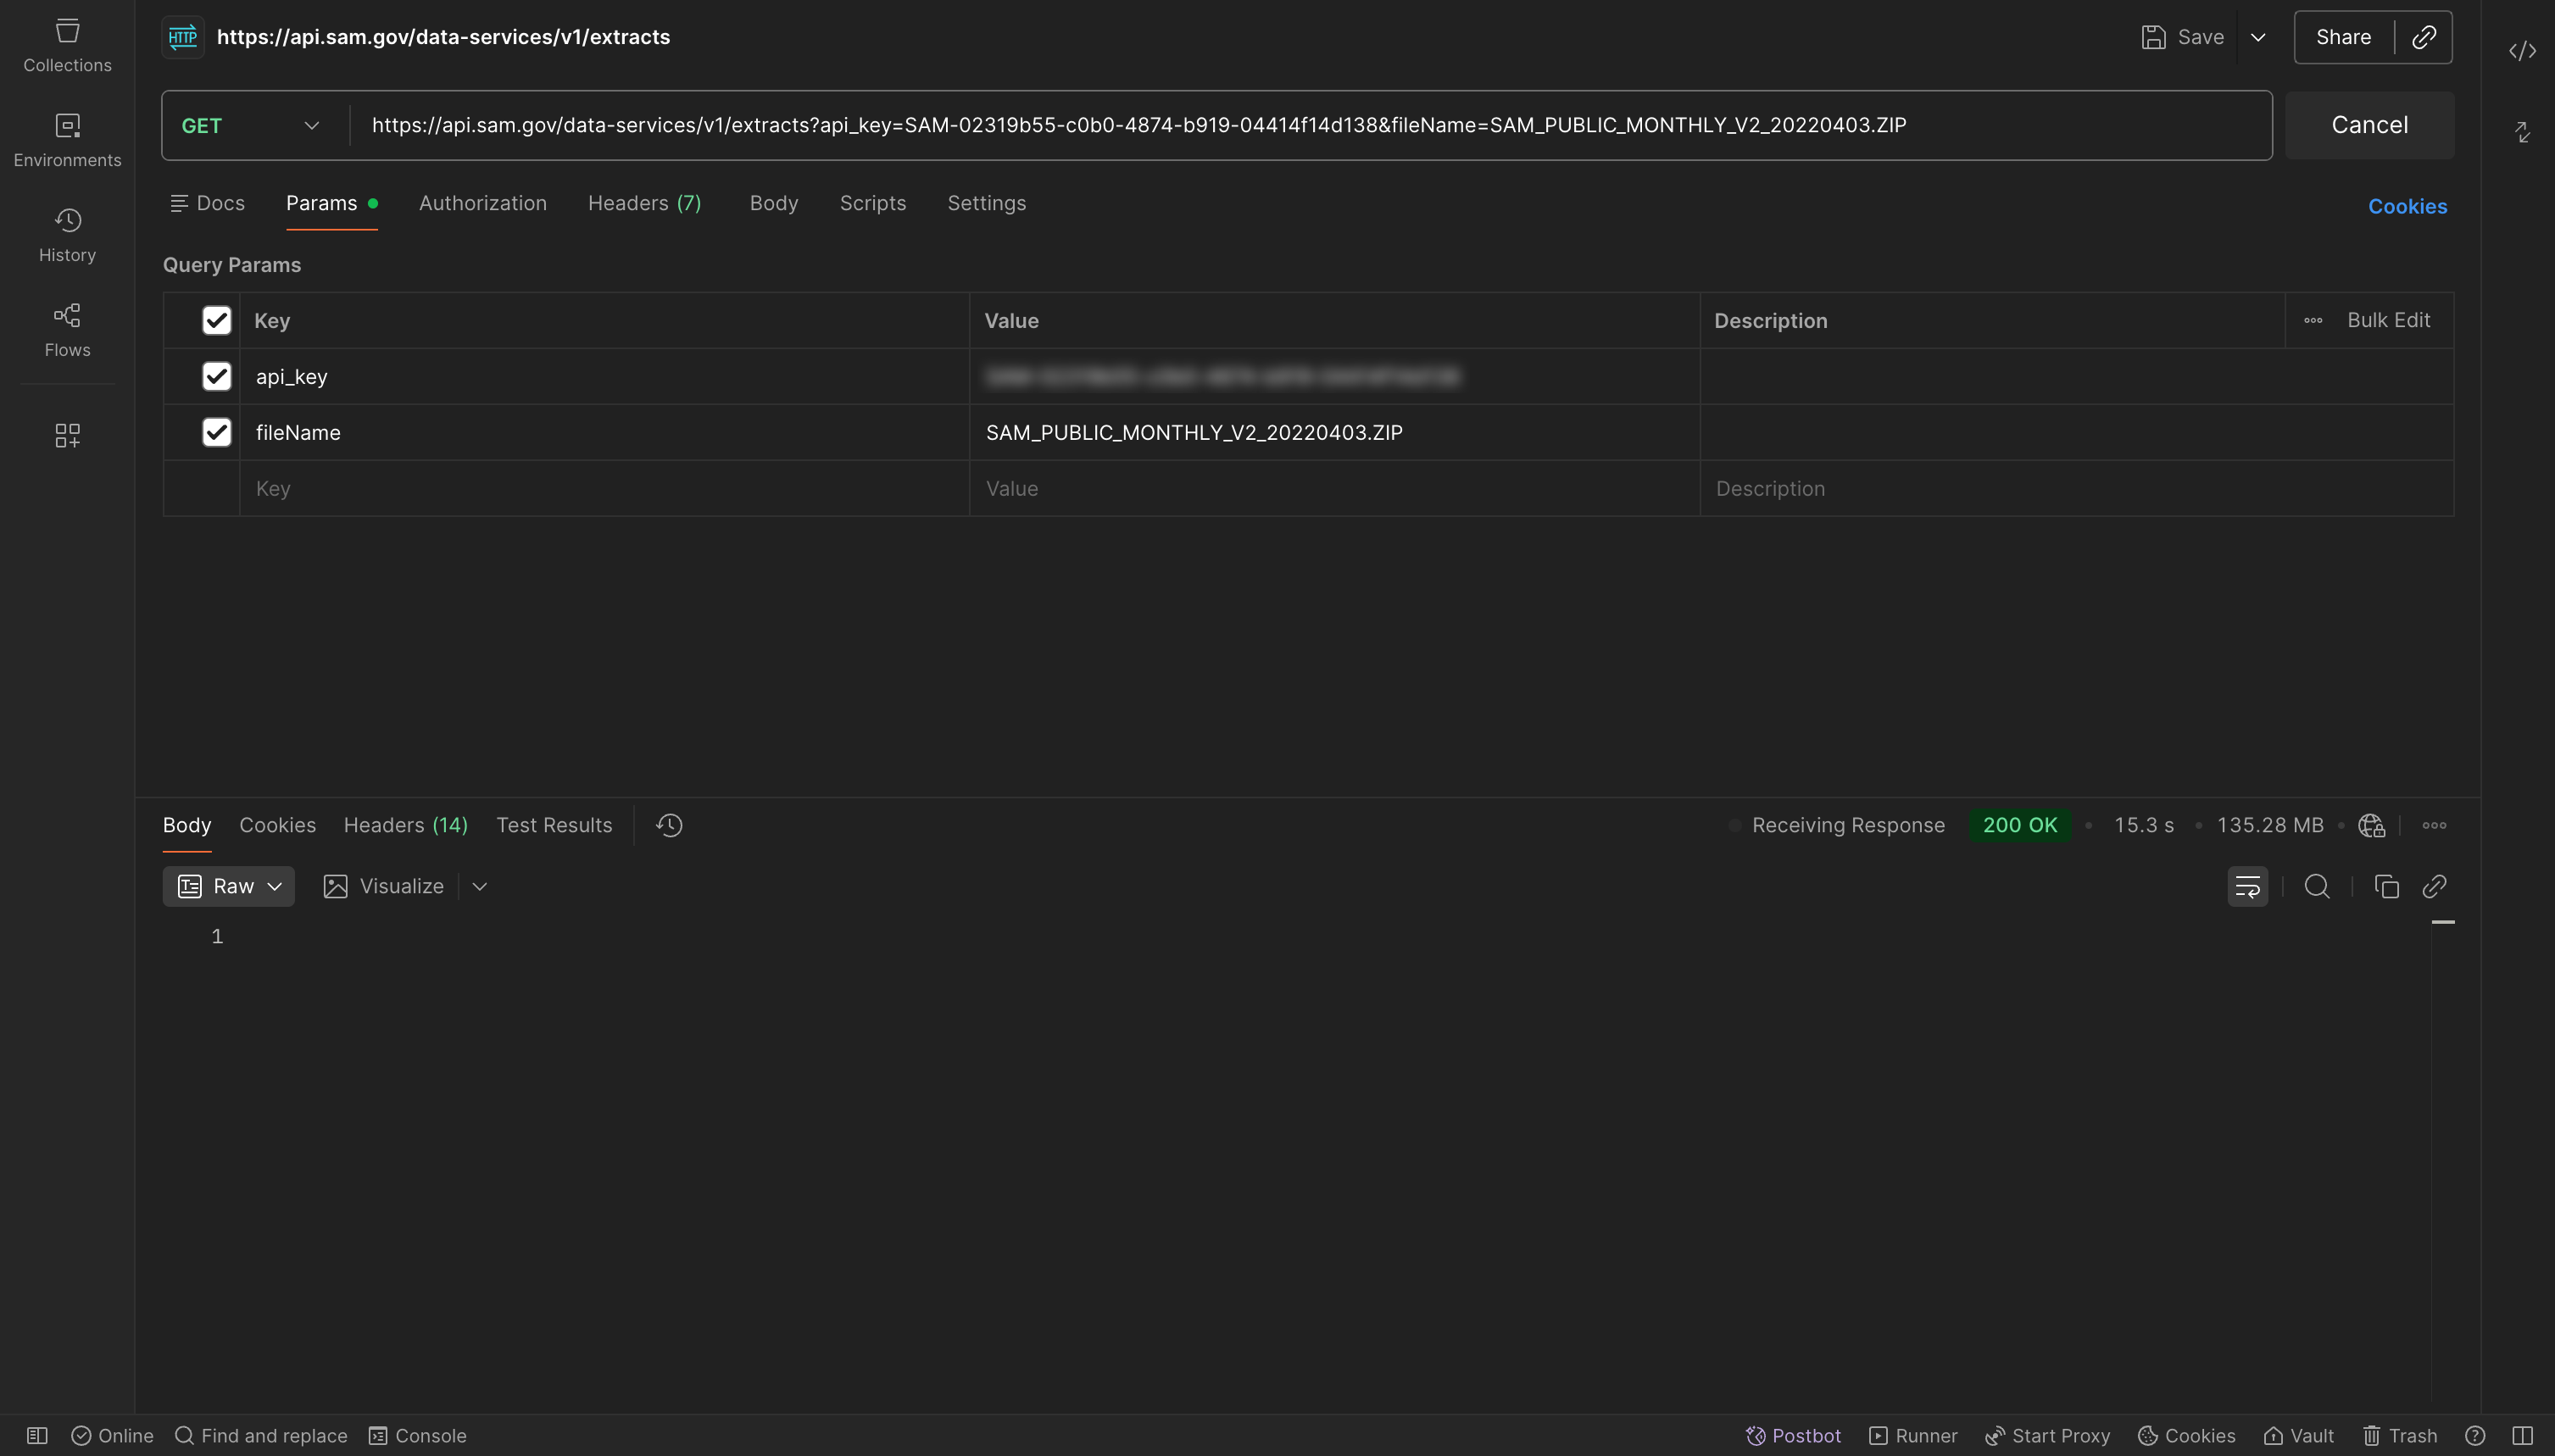Click the network info globe icon

2371,825
